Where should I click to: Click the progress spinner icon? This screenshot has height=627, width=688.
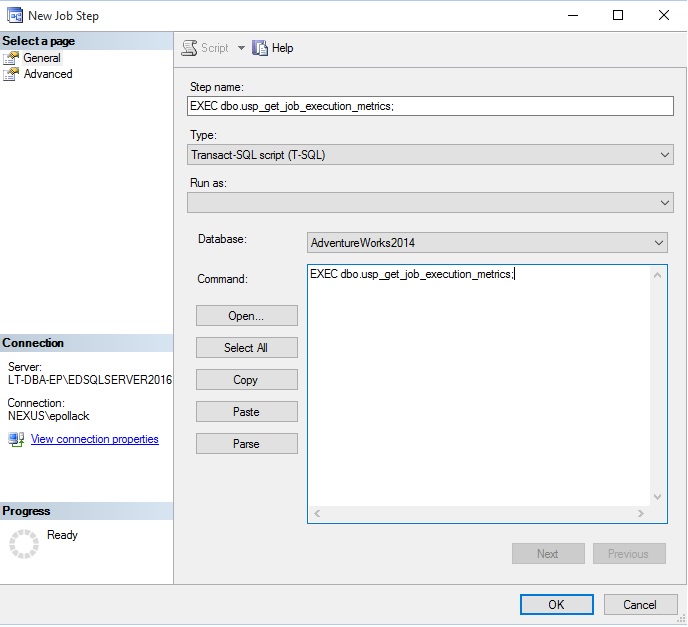tap(24, 544)
